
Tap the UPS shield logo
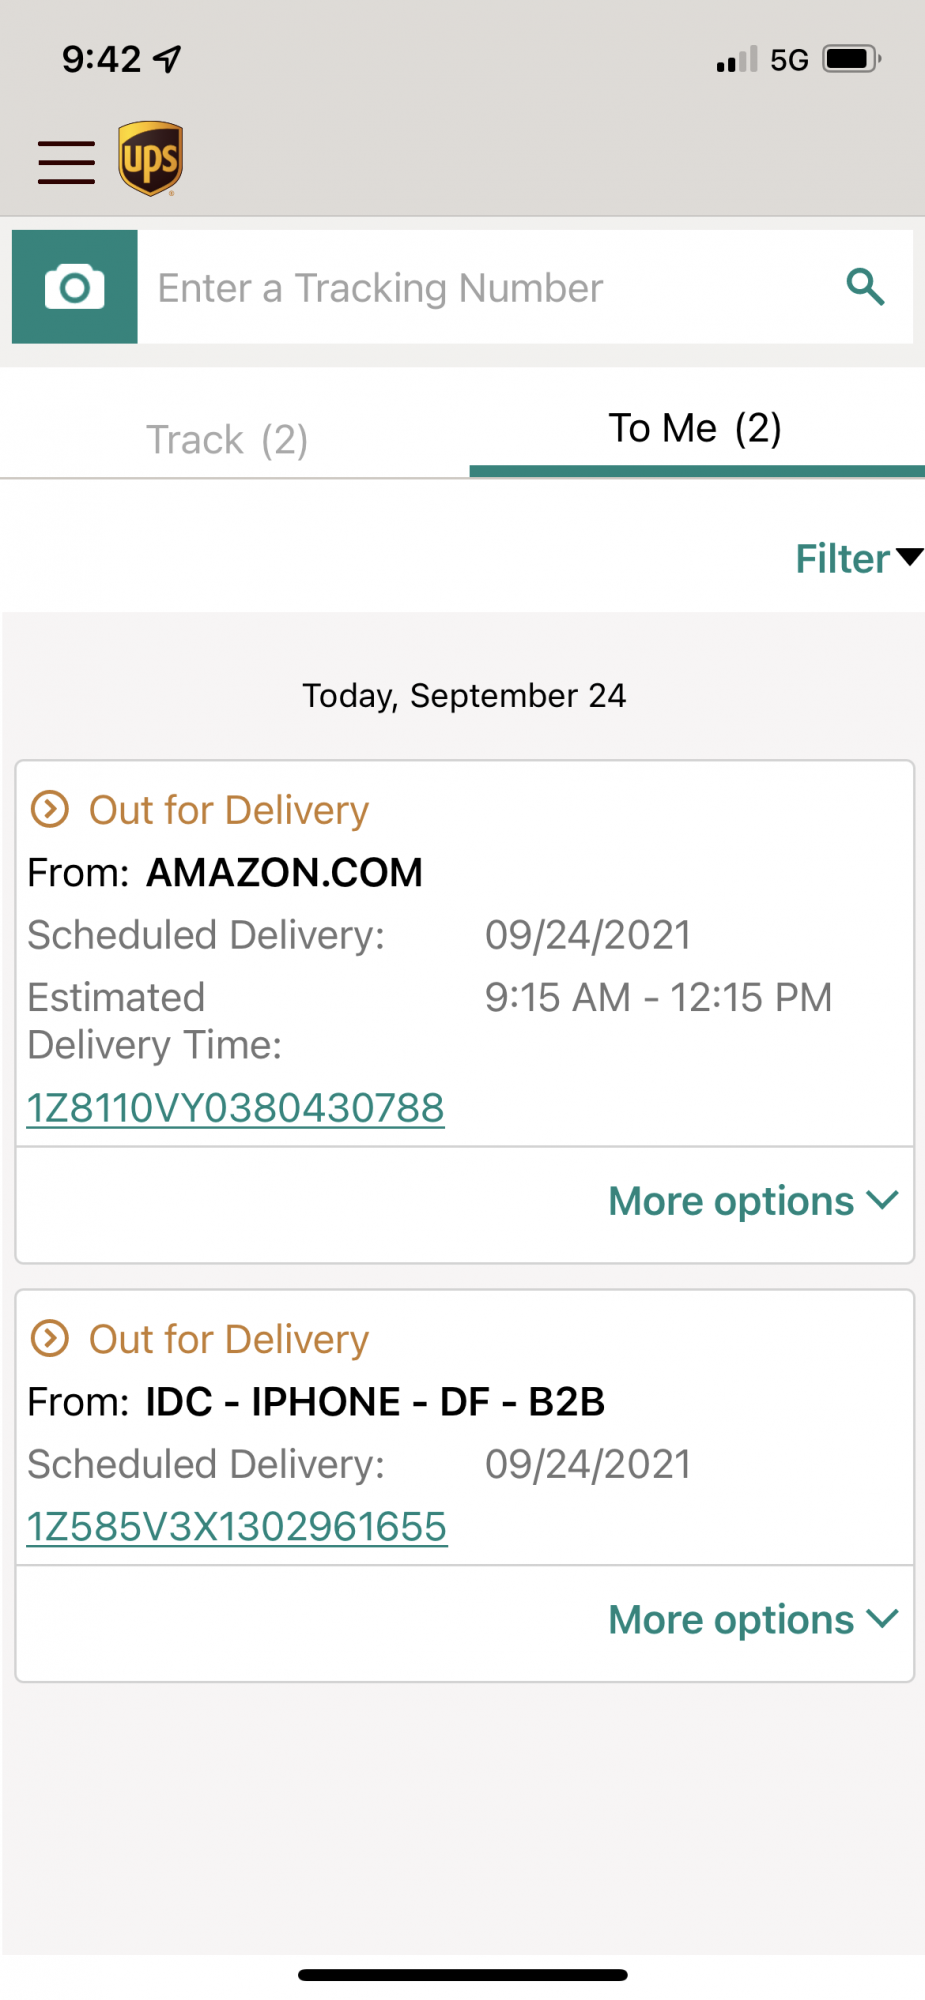[150, 159]
